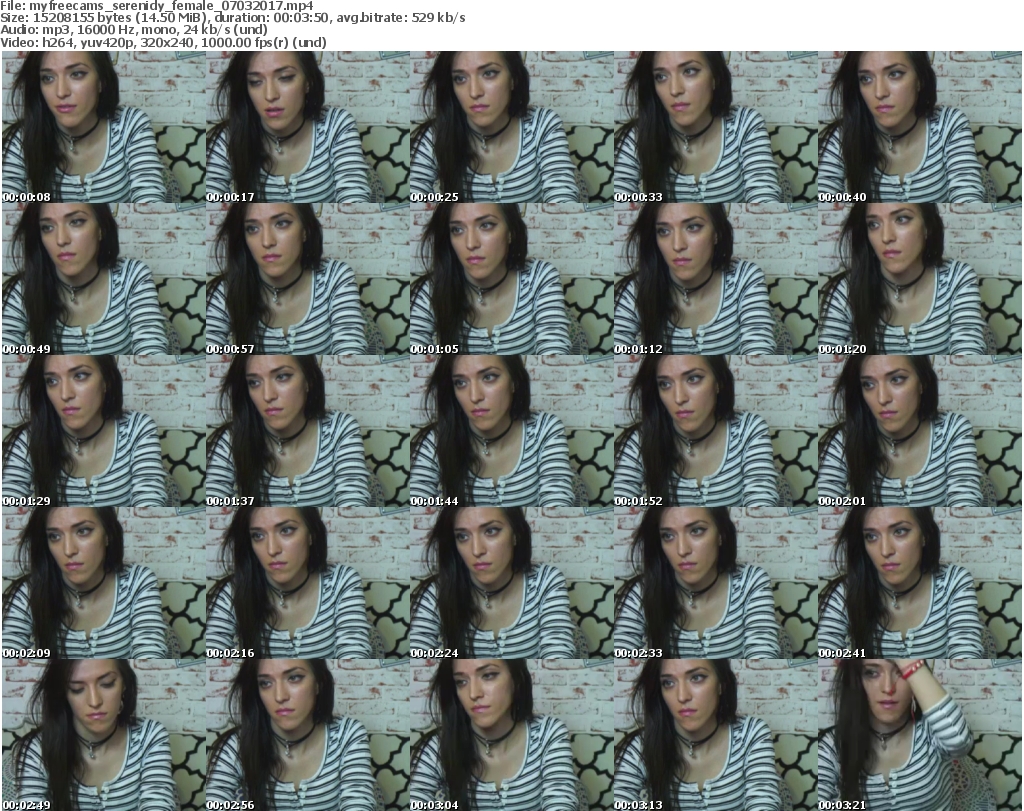Choose the frame thumbnail stamped 00:02:24
The height and width of the screenshot is (811, 1024).
[x=511, y=583]
